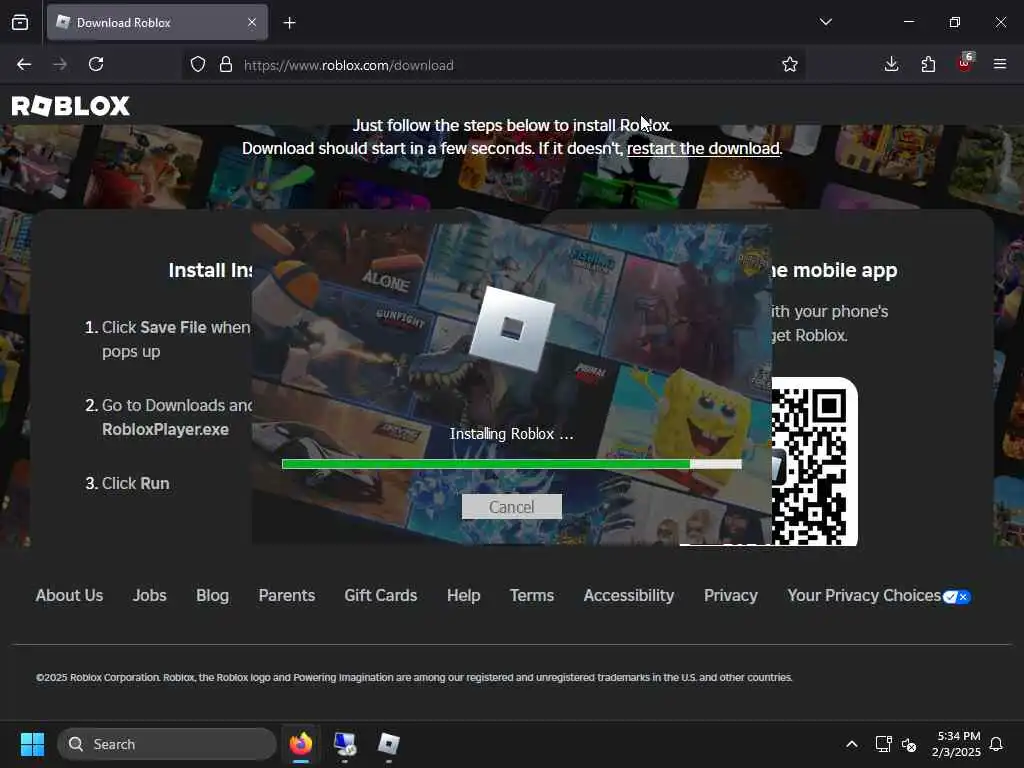Click the restart the download link
This screenshot has height=768, width=1024.
pos(703,148)
